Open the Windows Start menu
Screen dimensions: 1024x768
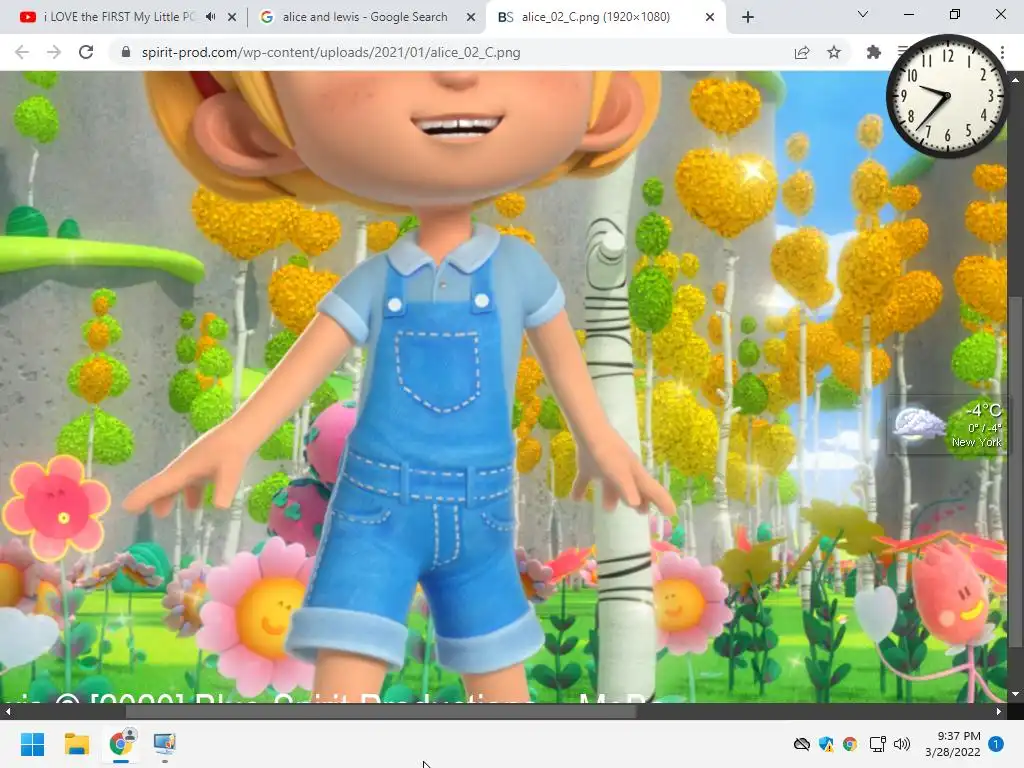pos(32,744)
